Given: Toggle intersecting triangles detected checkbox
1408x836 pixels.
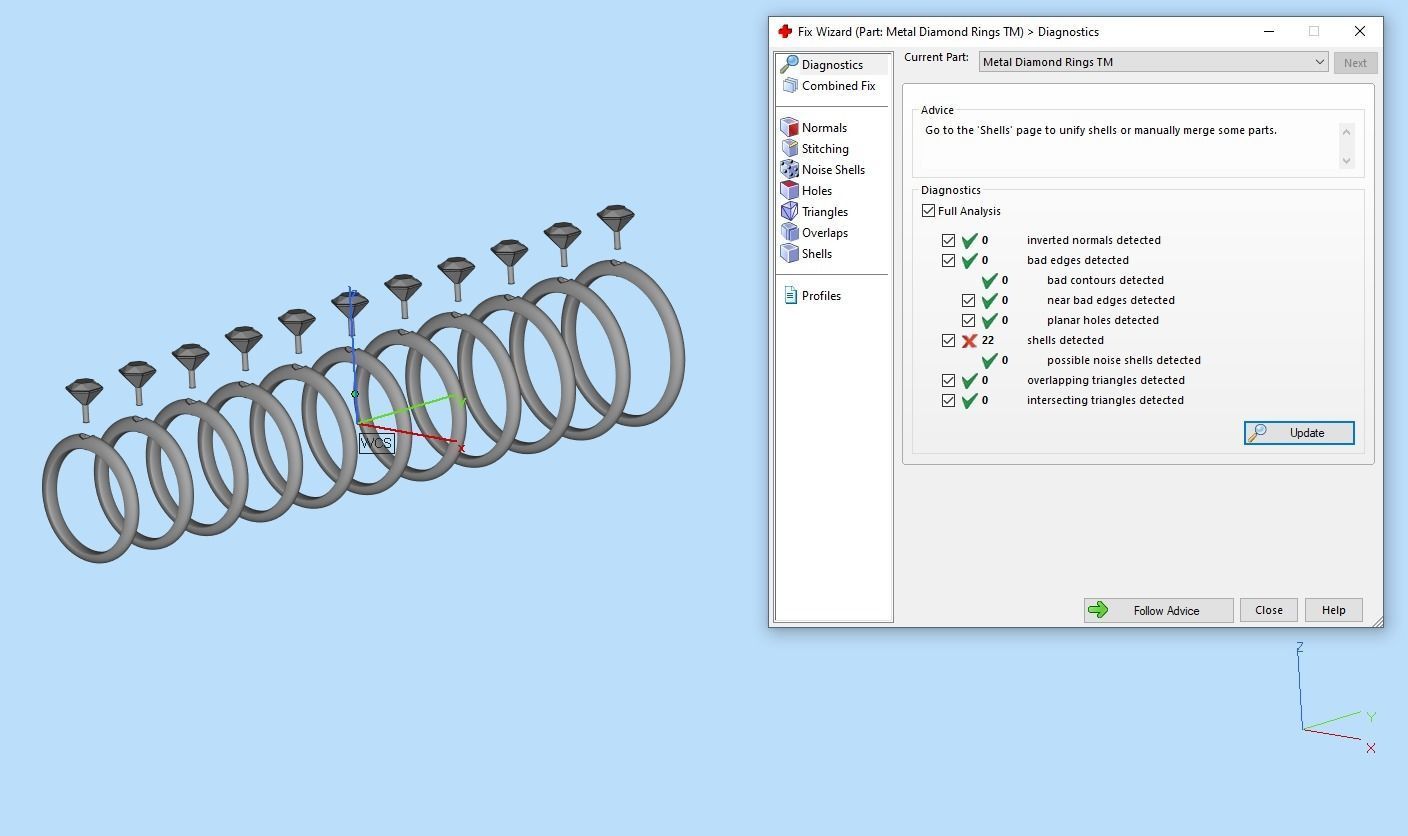Looking at the screenshot, I should coord(949,401).
